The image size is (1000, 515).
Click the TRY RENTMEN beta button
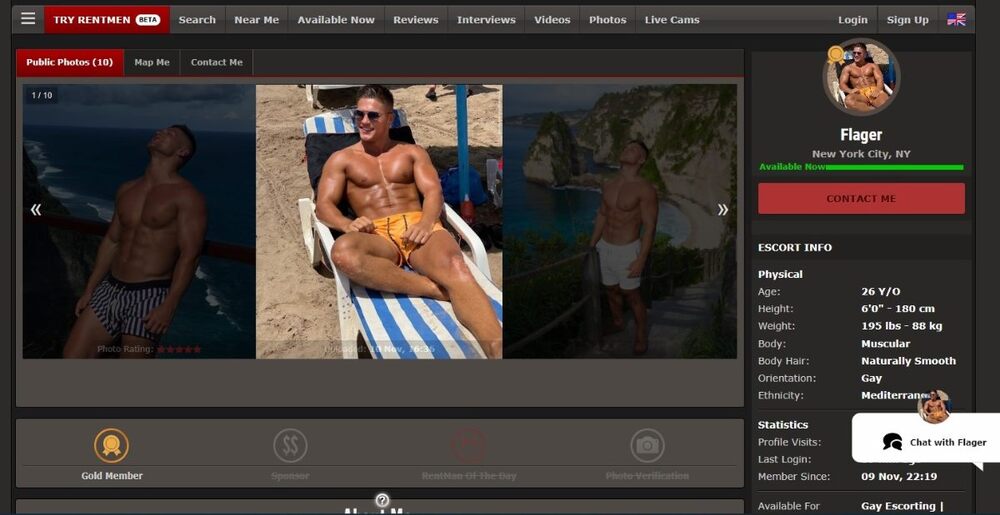[106, 19]
